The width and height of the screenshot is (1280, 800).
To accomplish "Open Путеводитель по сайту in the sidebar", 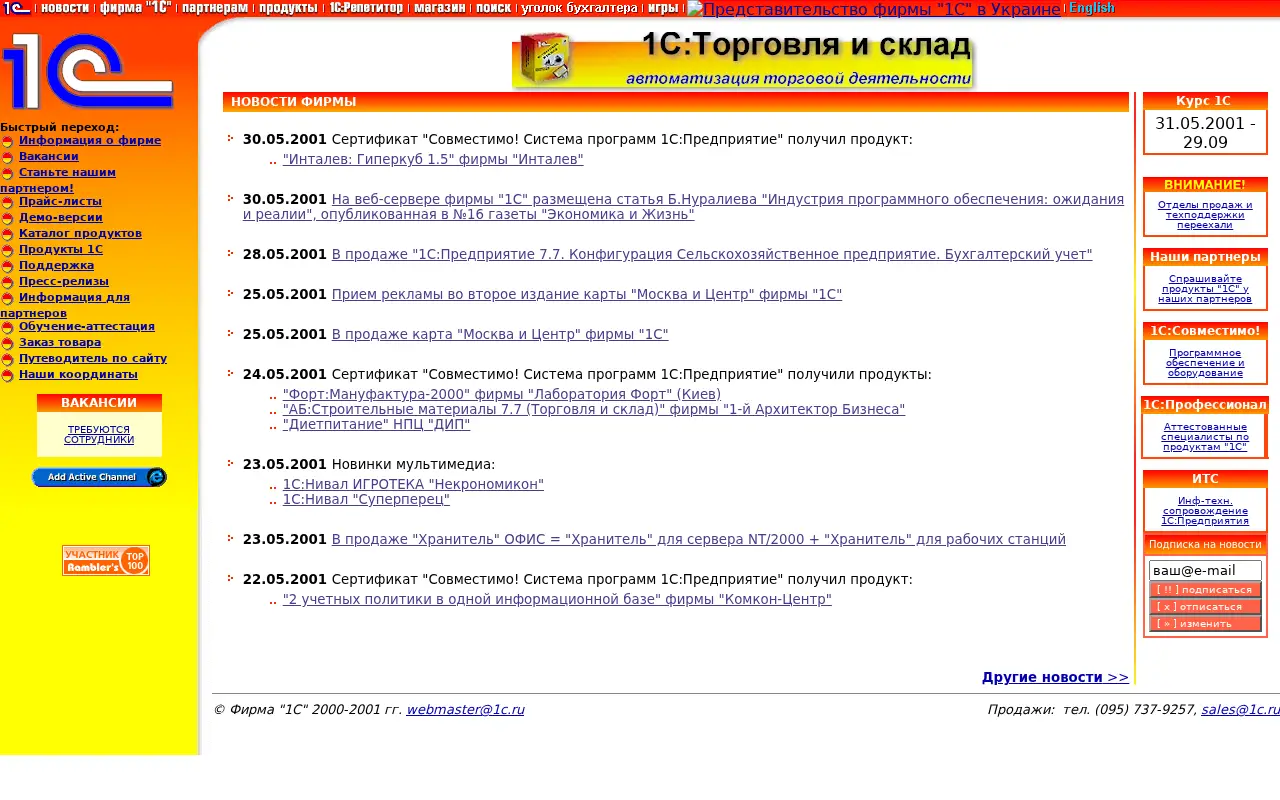I will [93, 358].
